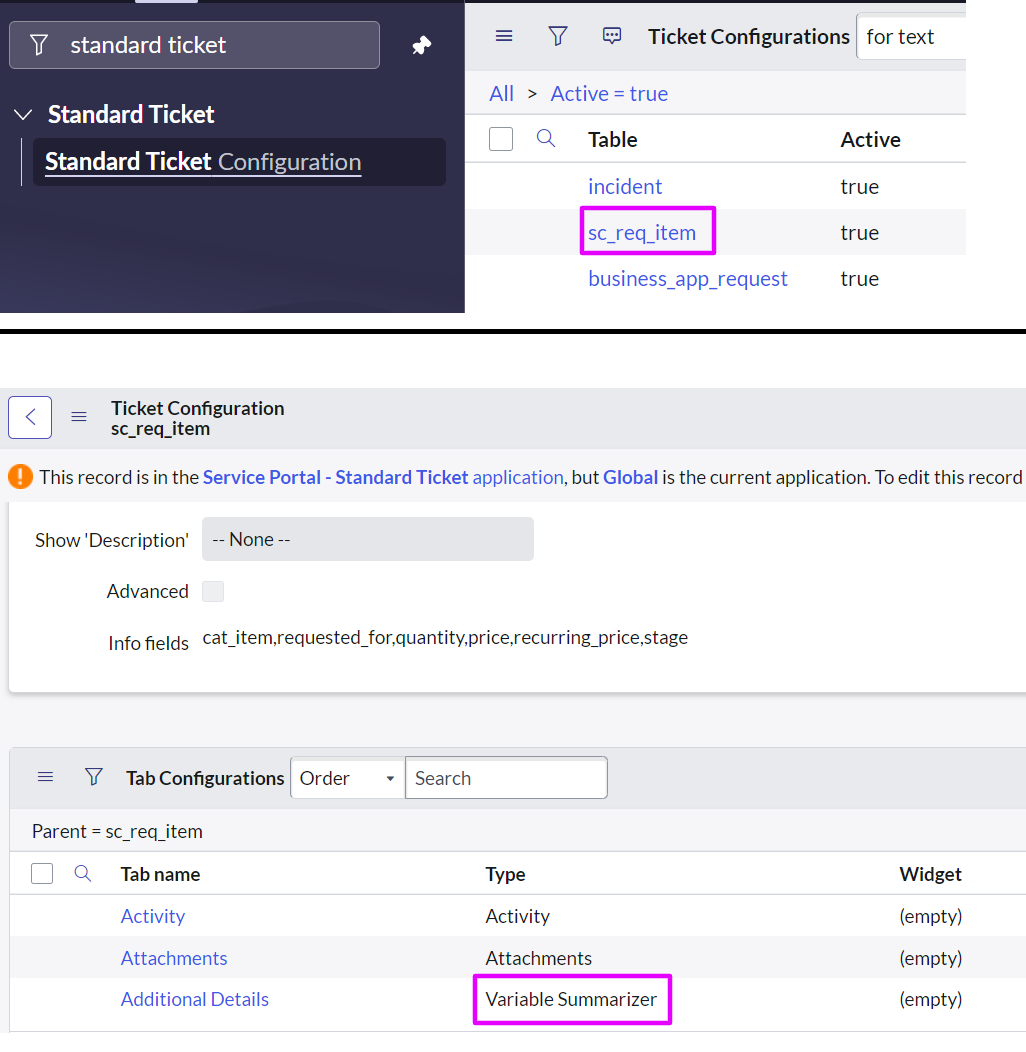Toggle the Advanced checkbox
The height and width of the screenshot is (1052, 1026).
coord(213,591)
